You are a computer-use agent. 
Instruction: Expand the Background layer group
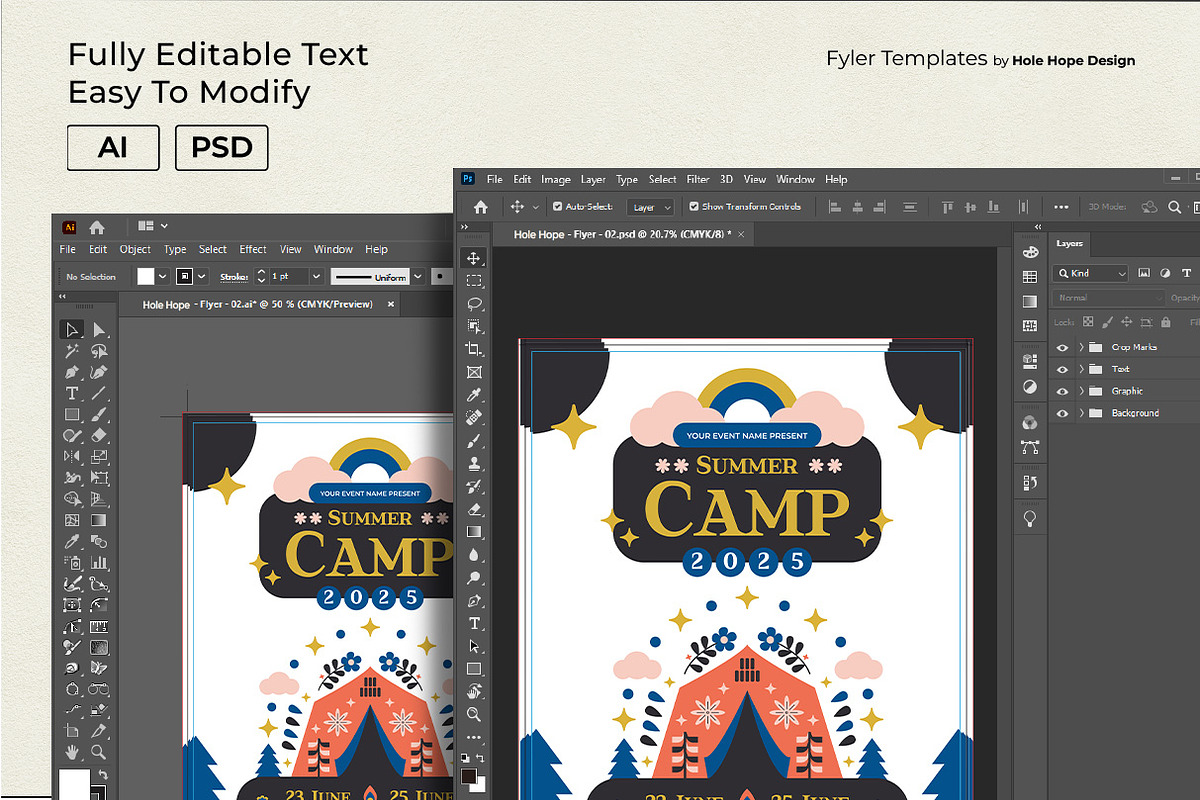coord(1081,413)
